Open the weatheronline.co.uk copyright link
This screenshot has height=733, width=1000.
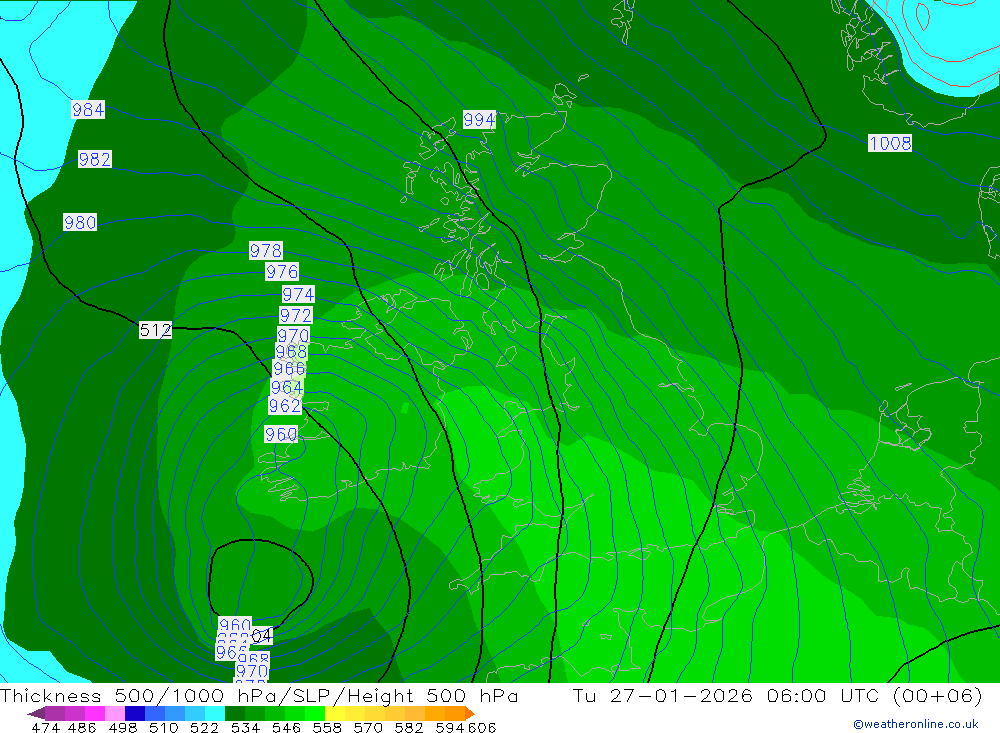click(x=916, y=724)
